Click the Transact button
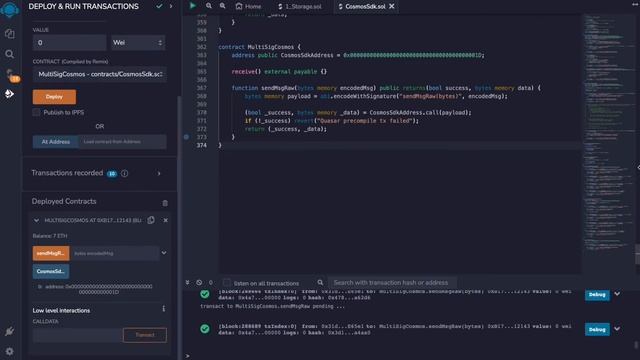The height and width of the screenshot is (360, 640). [x=144, y=335]
